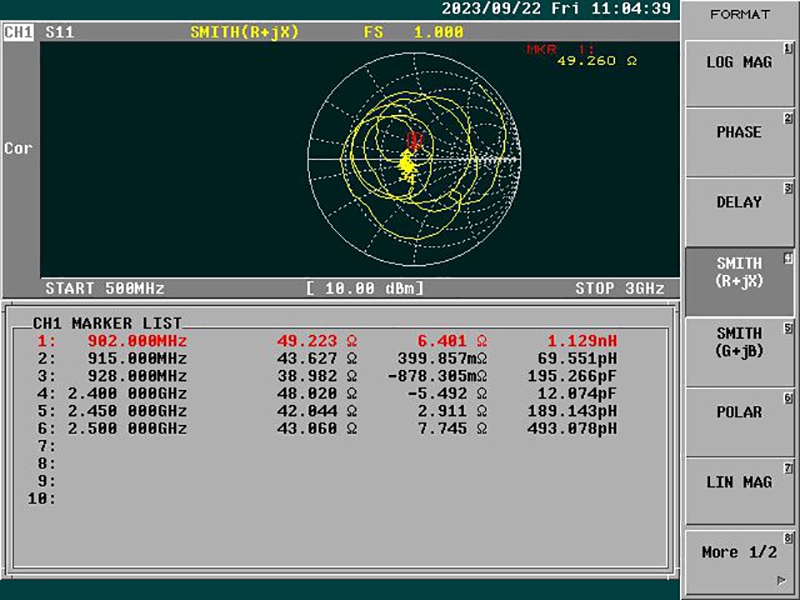Switch to SMITH (G+jB) format softkey

pyautogui.click(x=739, y=352)
